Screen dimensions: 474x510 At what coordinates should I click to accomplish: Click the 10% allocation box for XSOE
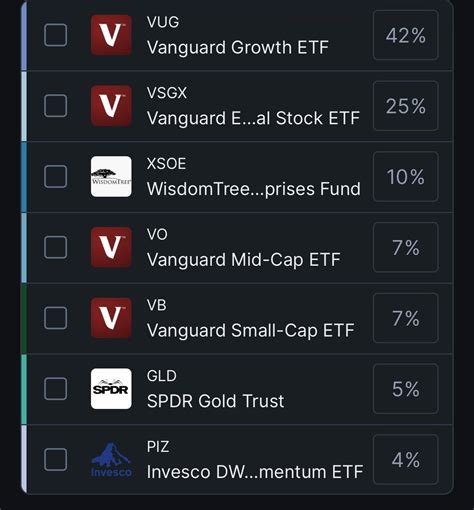pos(406,176)
